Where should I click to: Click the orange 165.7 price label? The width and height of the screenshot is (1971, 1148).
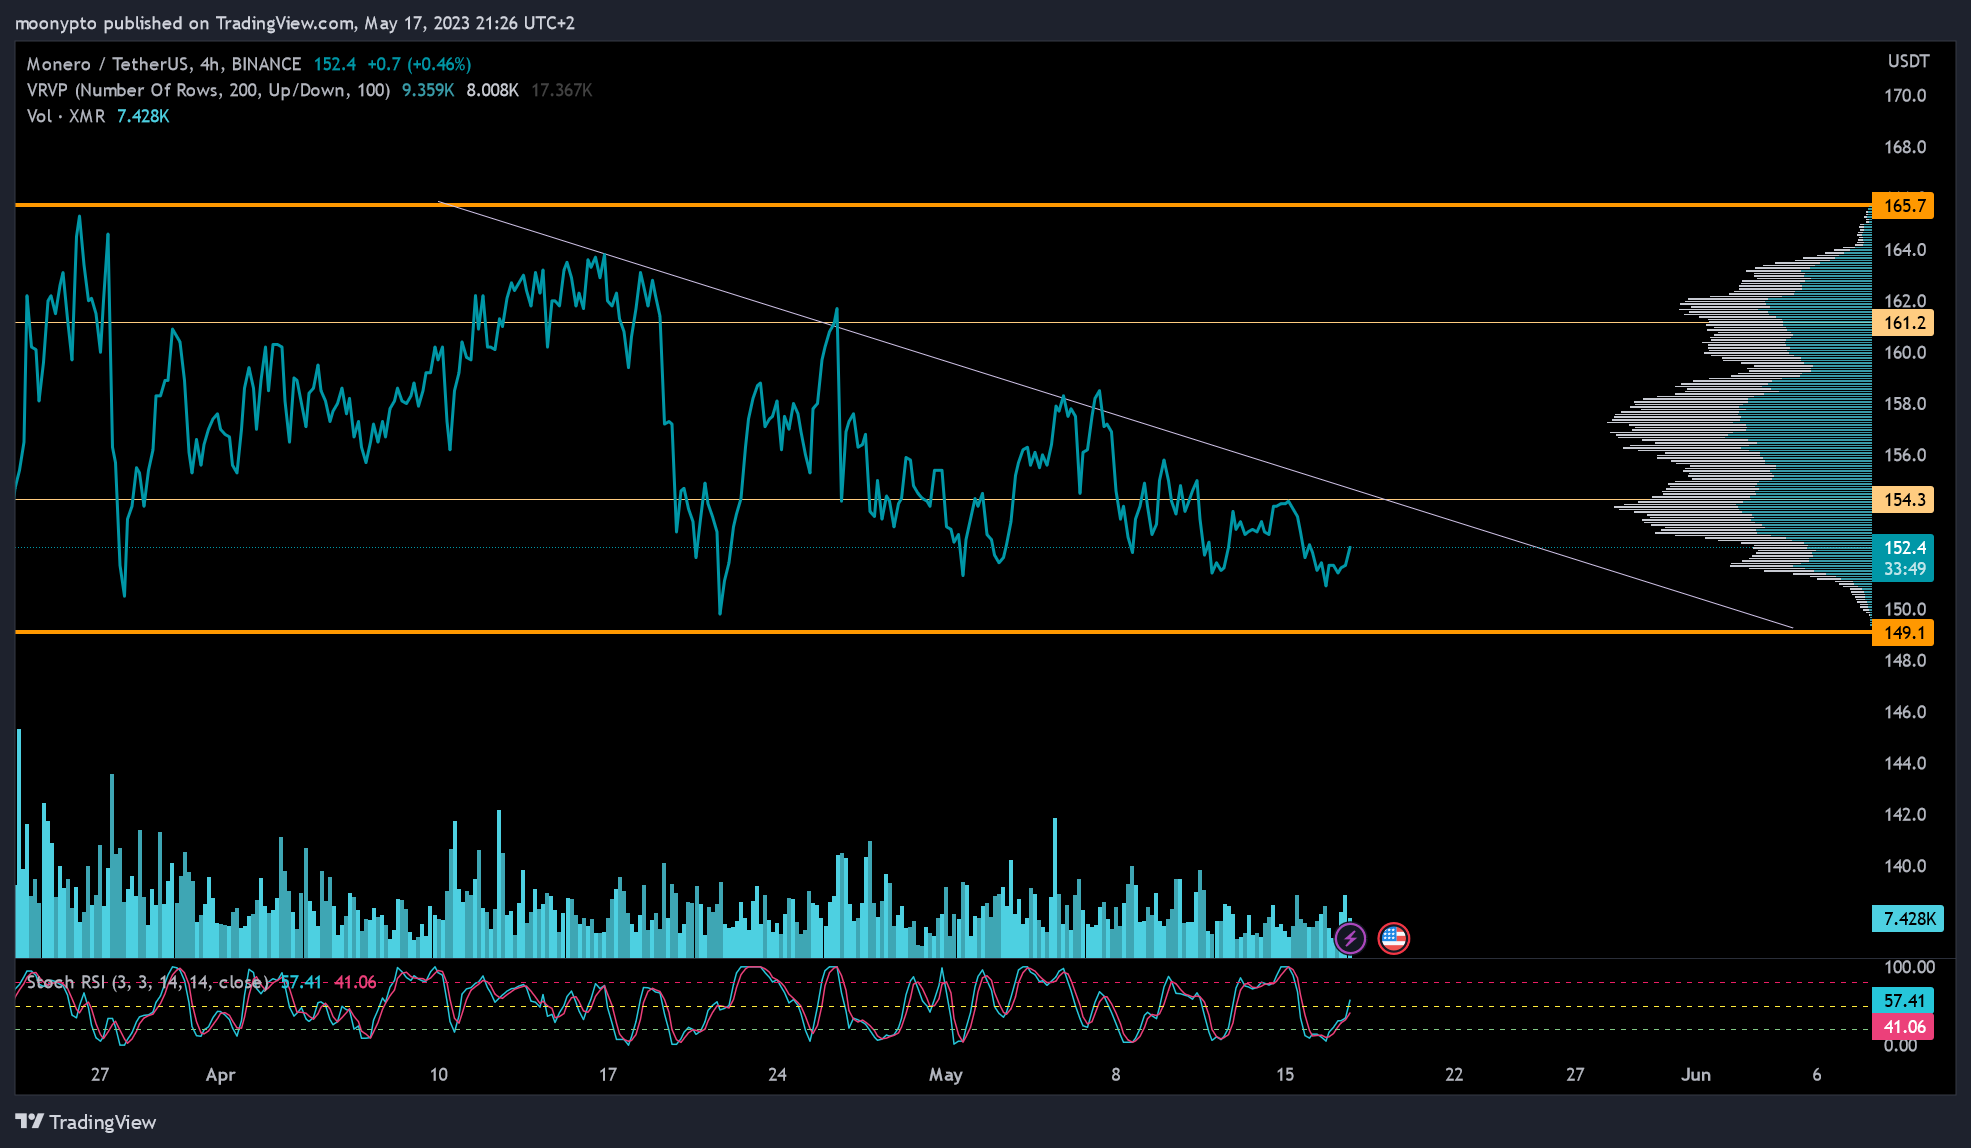coord(1903,206)
